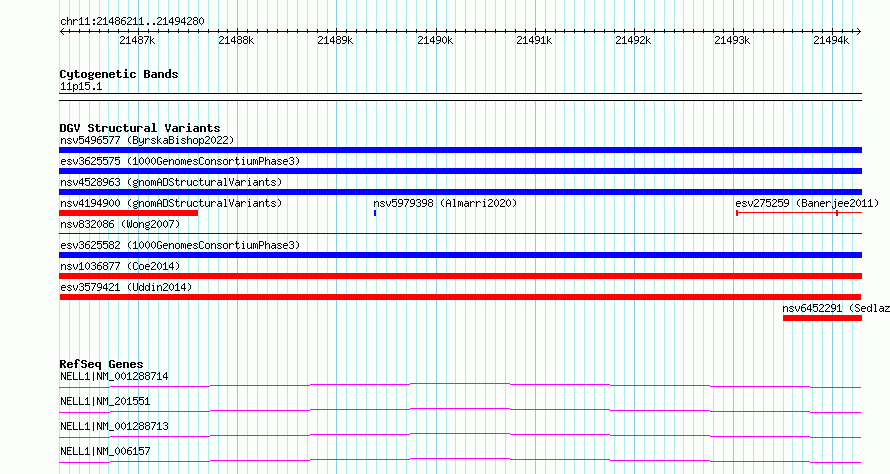Click the ruler's left arrowhead
The image size is (890, 474).
coord(62,32)
